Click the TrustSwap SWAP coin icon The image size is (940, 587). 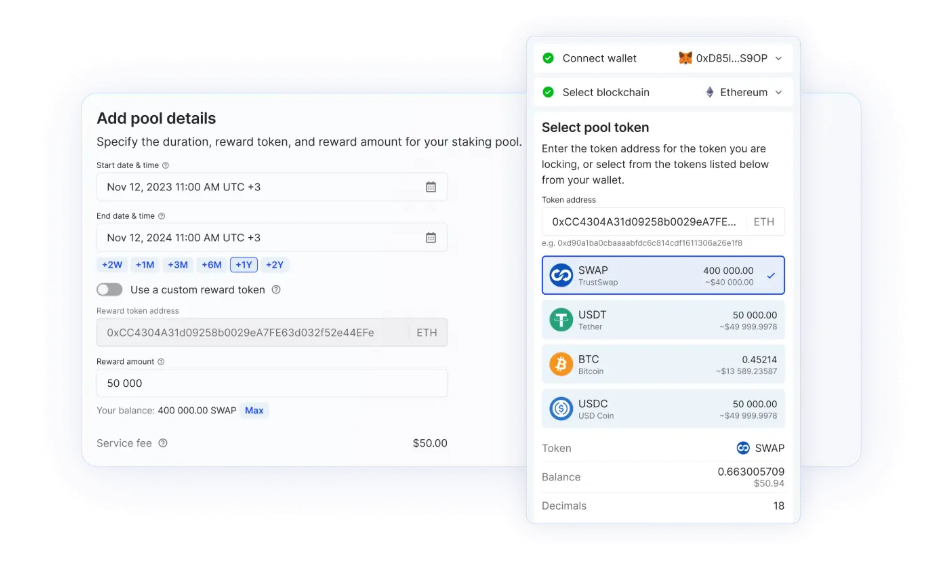coord(562,276)
